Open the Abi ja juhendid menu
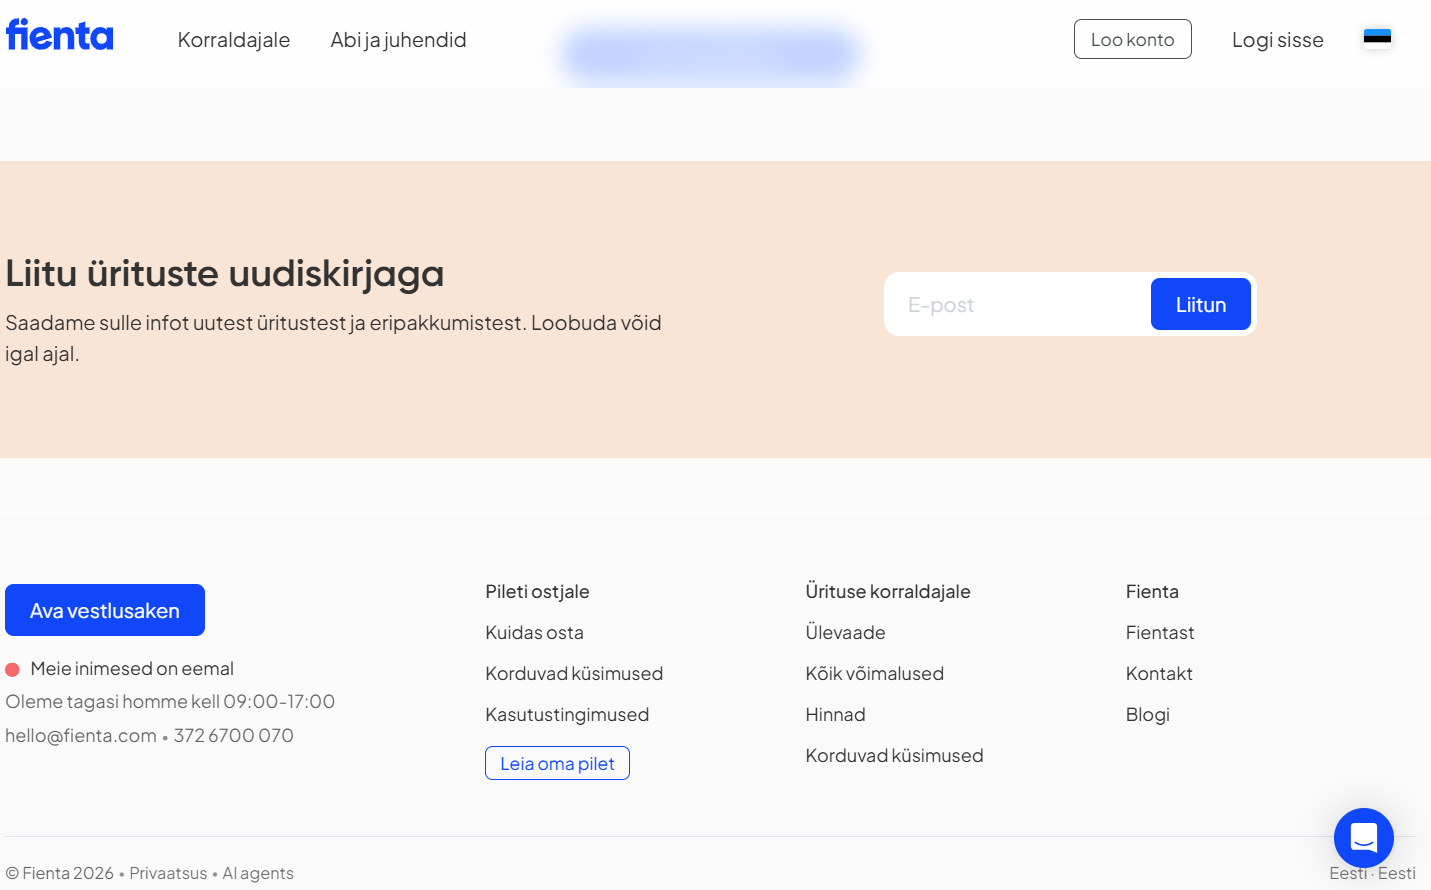 pyautogui.click(x=398, y=40)
